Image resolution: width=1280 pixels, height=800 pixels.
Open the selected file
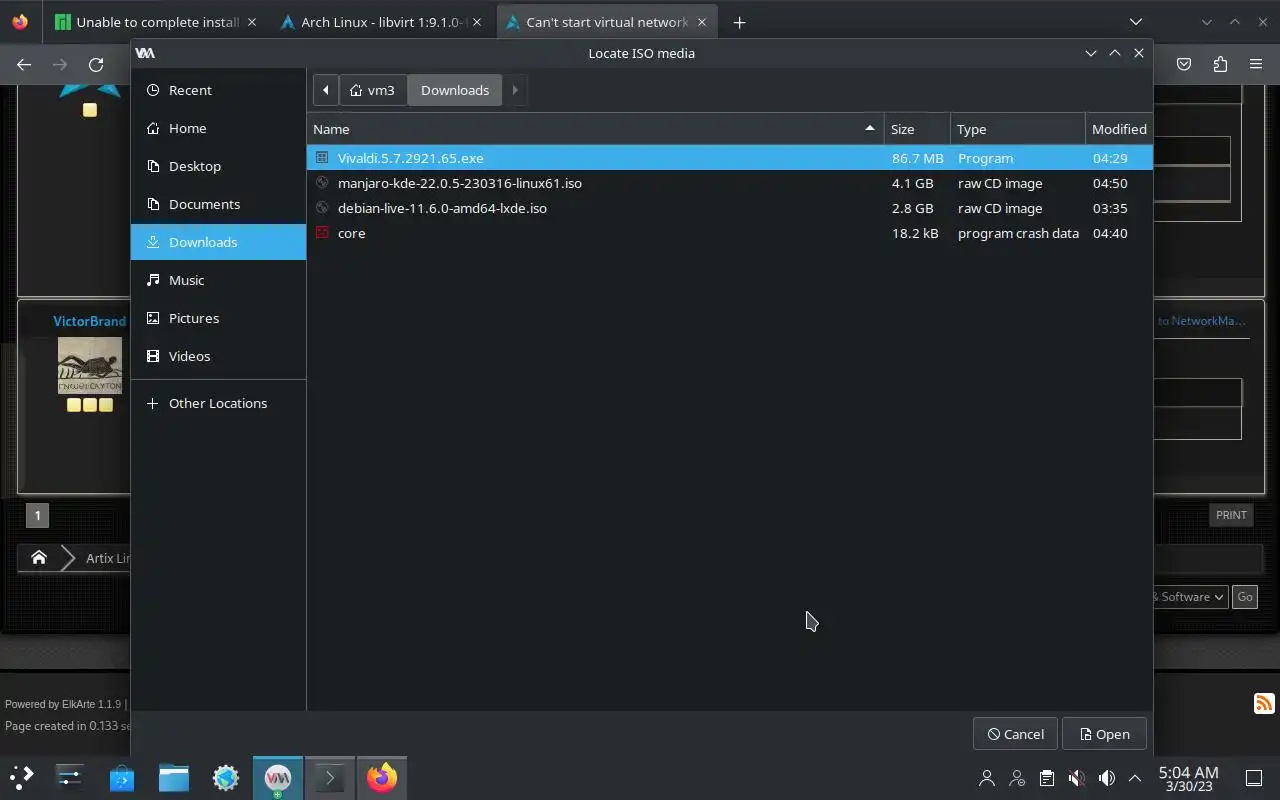(x=1104, y=734)
